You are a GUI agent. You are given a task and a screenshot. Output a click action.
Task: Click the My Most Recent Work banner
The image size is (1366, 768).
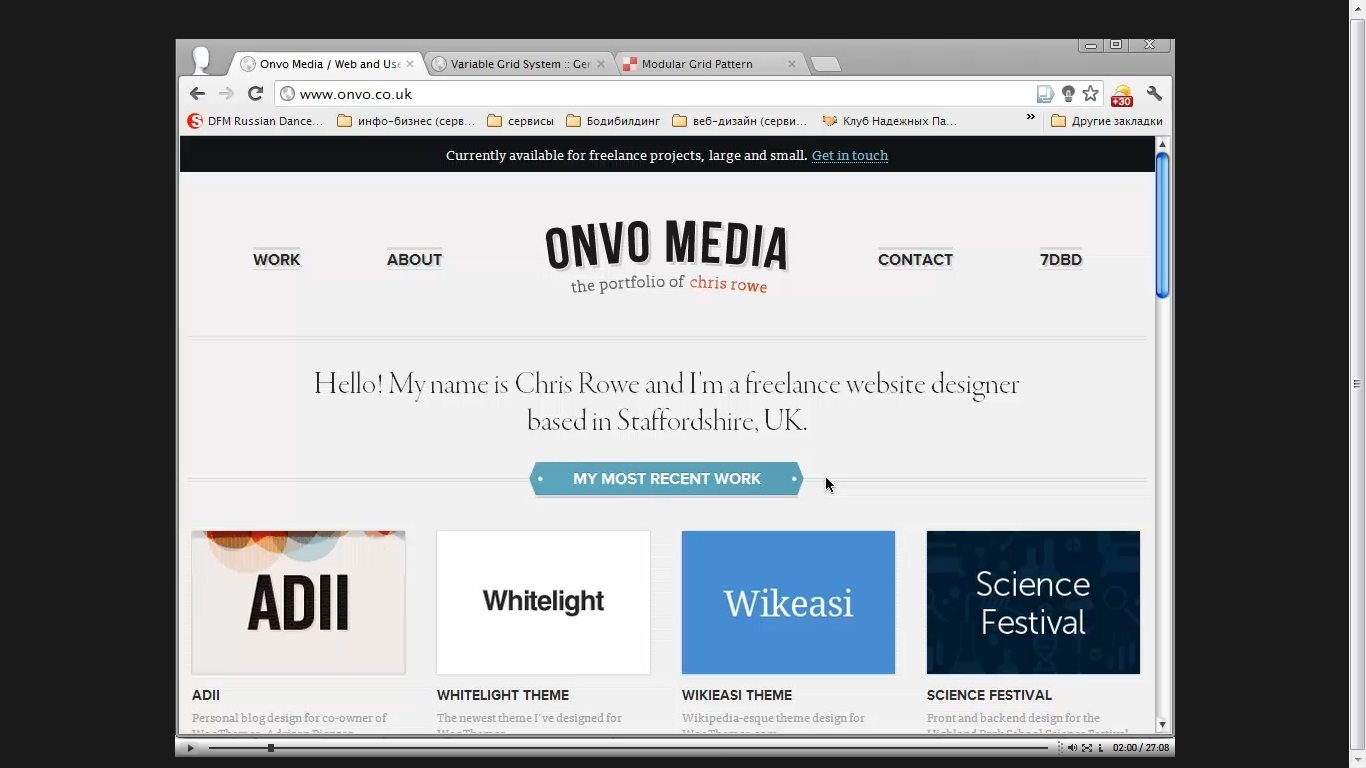tap(667, 479)
